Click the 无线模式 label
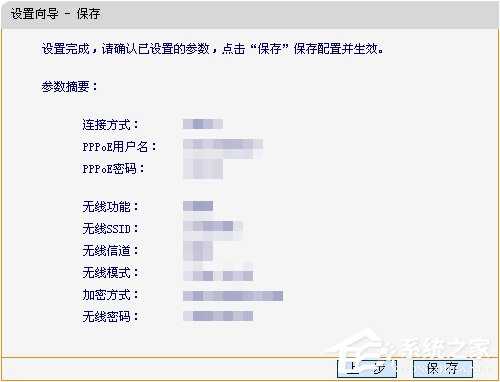 (x=110, y=273)
